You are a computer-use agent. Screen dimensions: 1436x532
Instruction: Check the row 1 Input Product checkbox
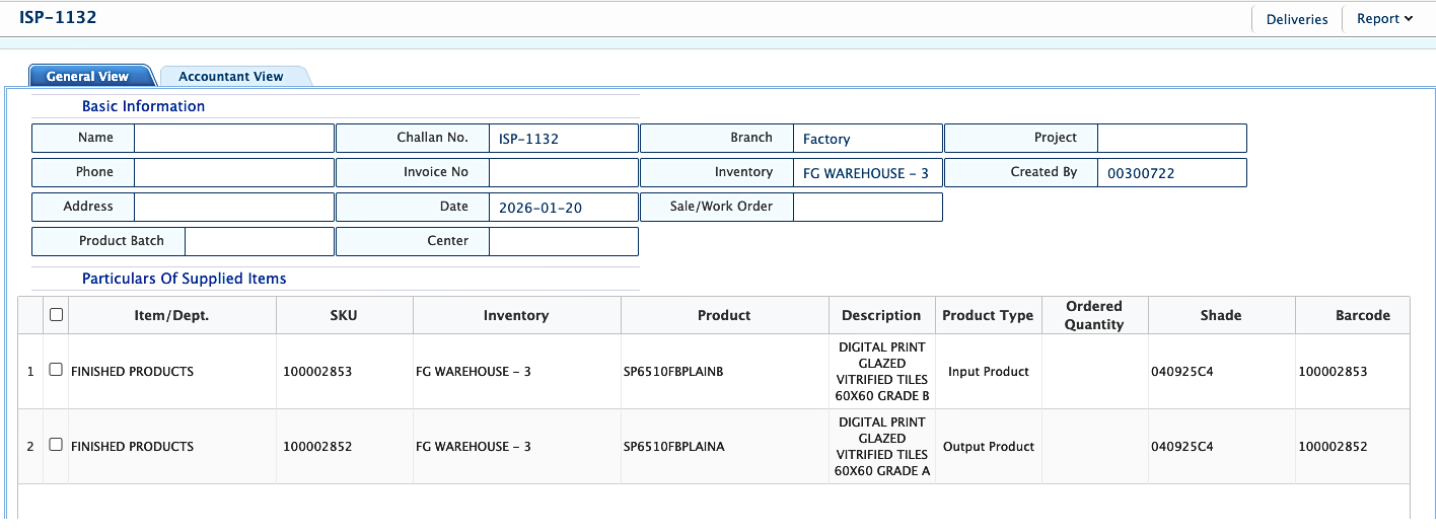click(56, 370)
